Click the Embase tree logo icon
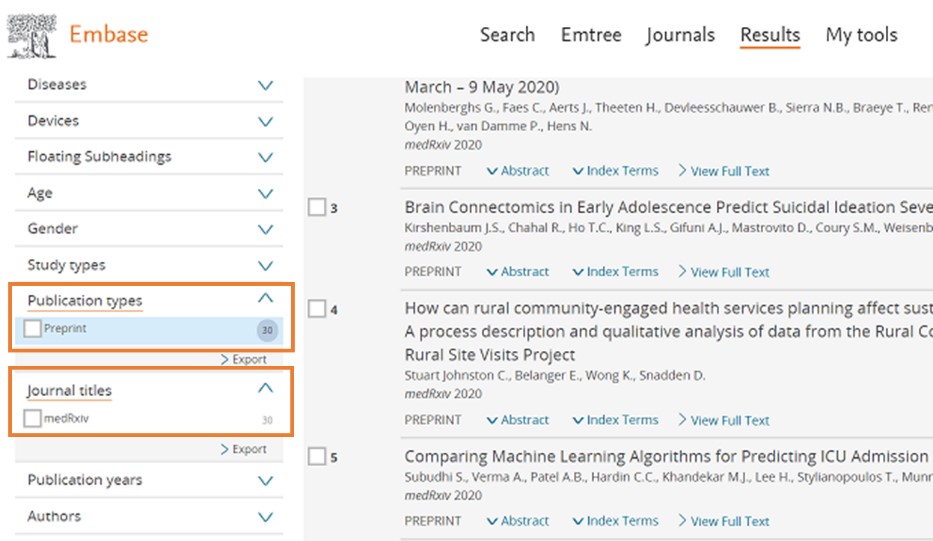This screenshot has width=933, height=541. [31, 35]
